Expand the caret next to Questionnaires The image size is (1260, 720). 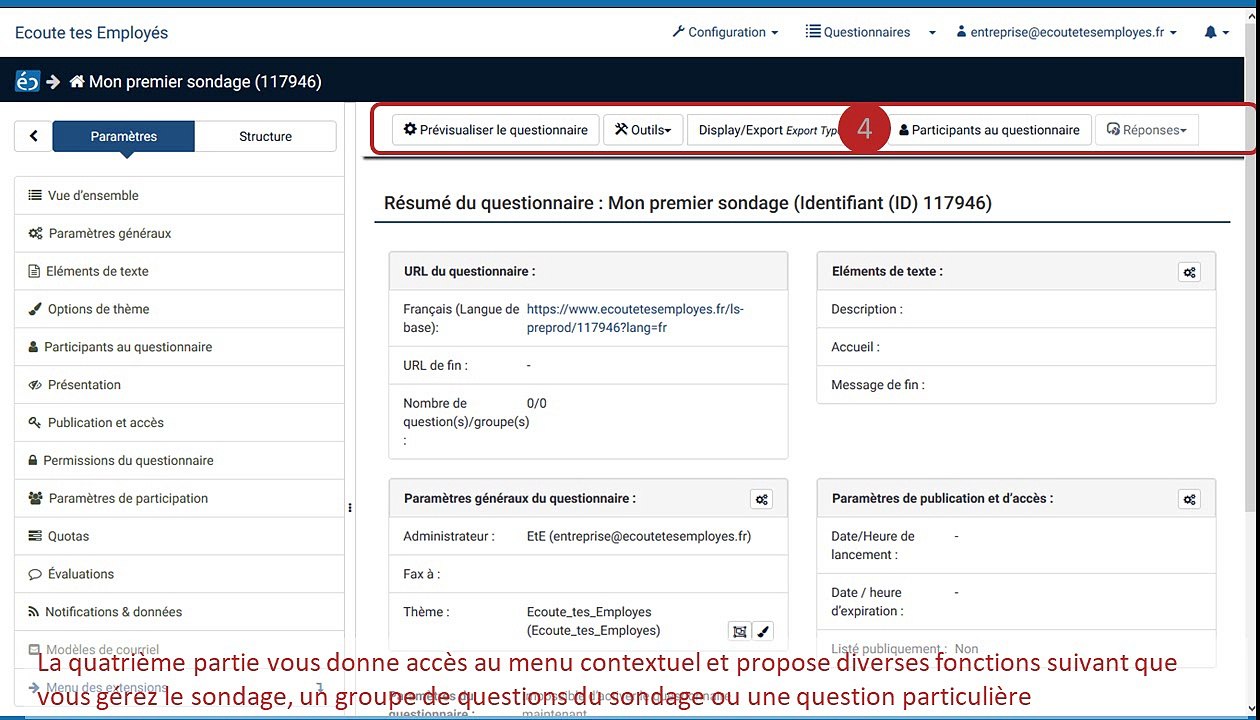click(932, 33)
